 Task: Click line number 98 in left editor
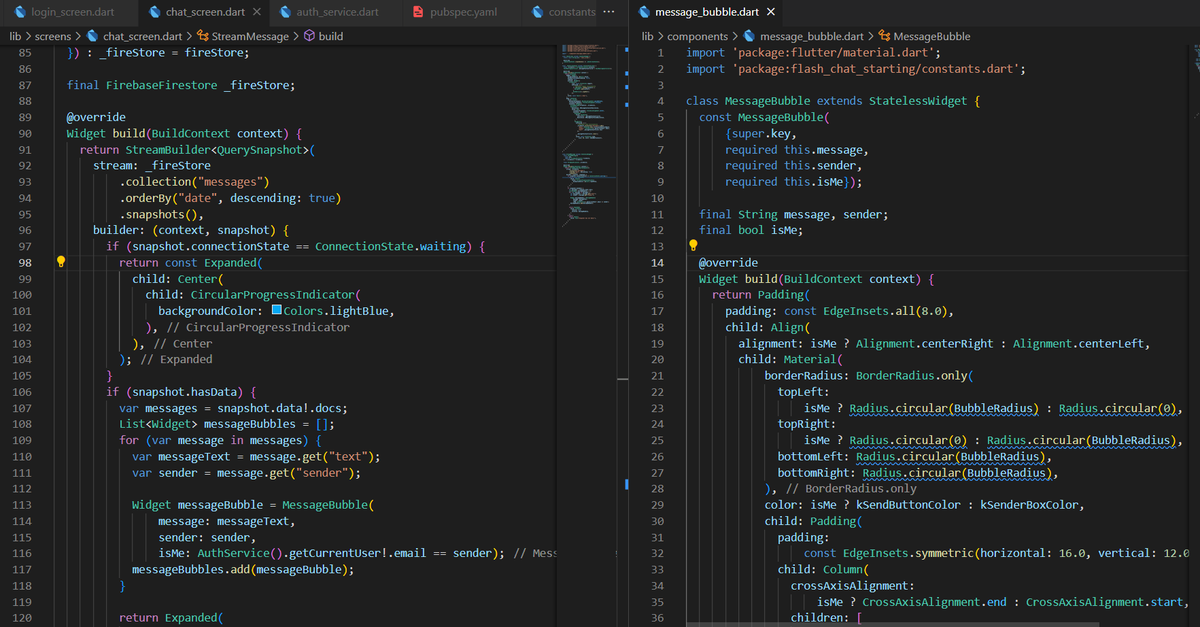[x=25, y=262]
